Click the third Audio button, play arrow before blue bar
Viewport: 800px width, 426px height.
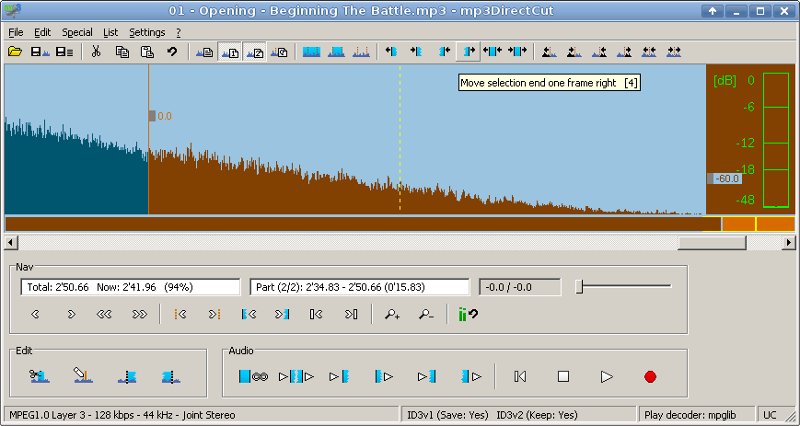point(339,377)
